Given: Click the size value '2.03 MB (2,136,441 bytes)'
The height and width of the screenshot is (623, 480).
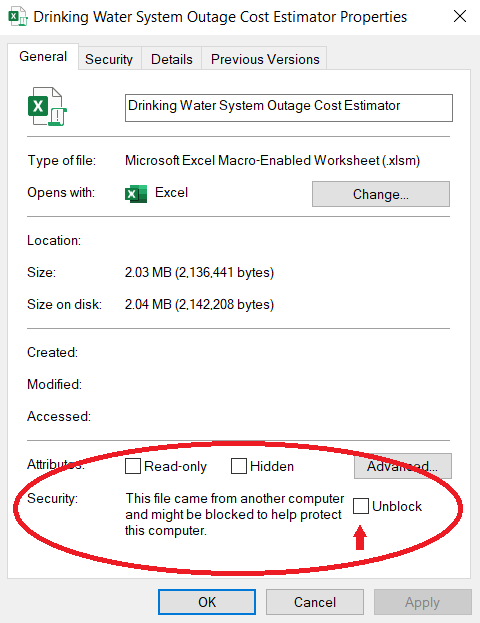Looking at the screenshot, I should (x=199, y=273).
